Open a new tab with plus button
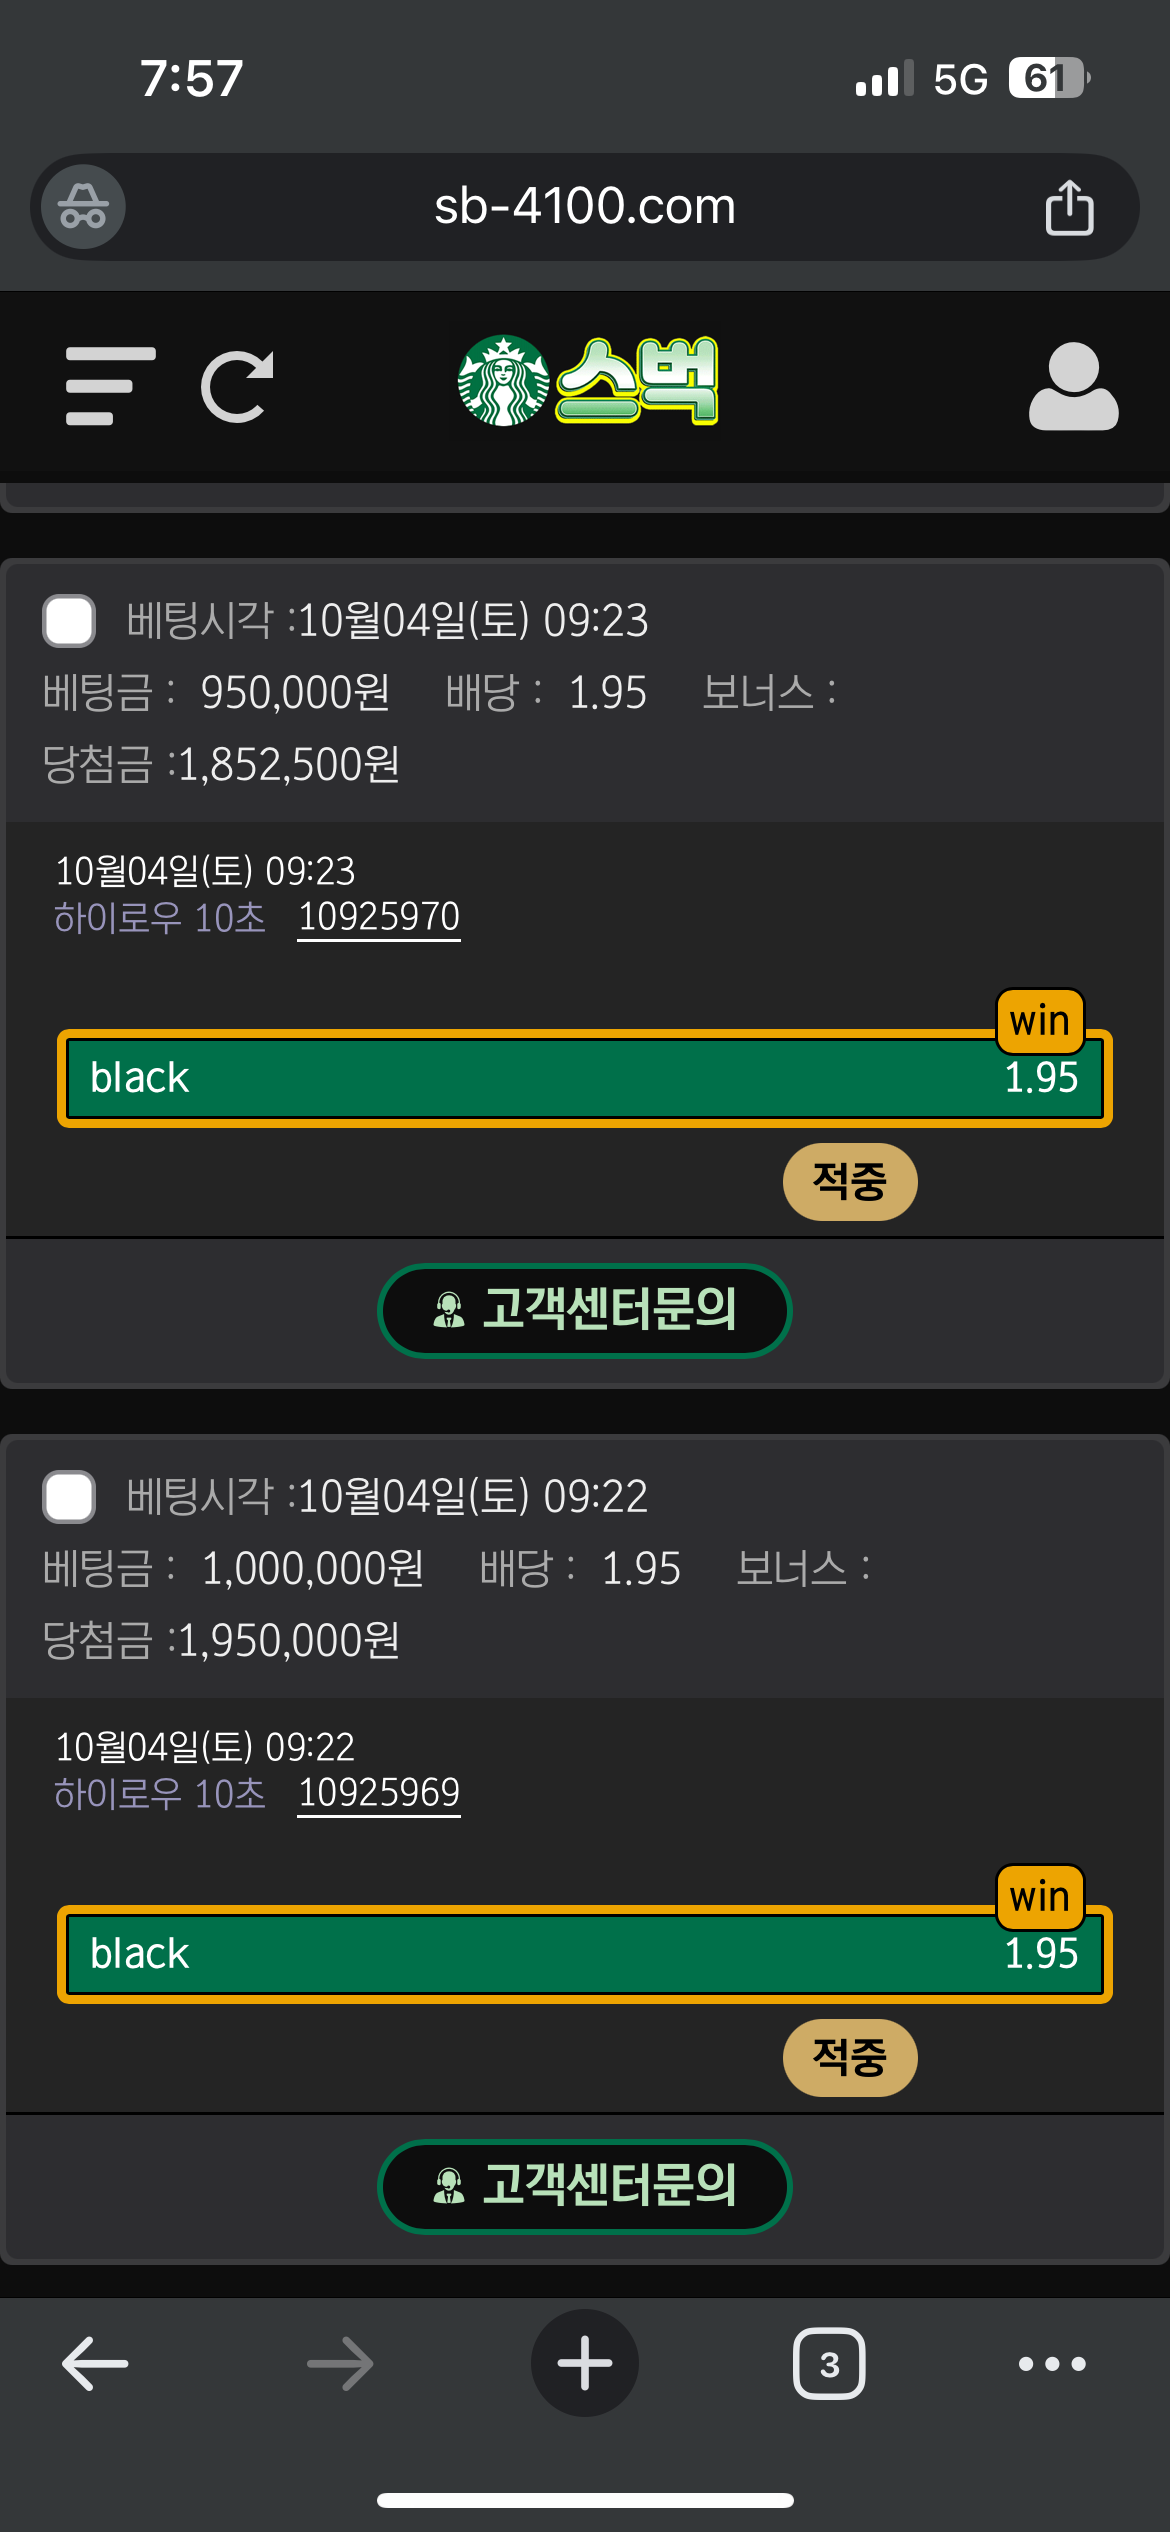This screenshot has width=1170, height=2532. 585,2364
